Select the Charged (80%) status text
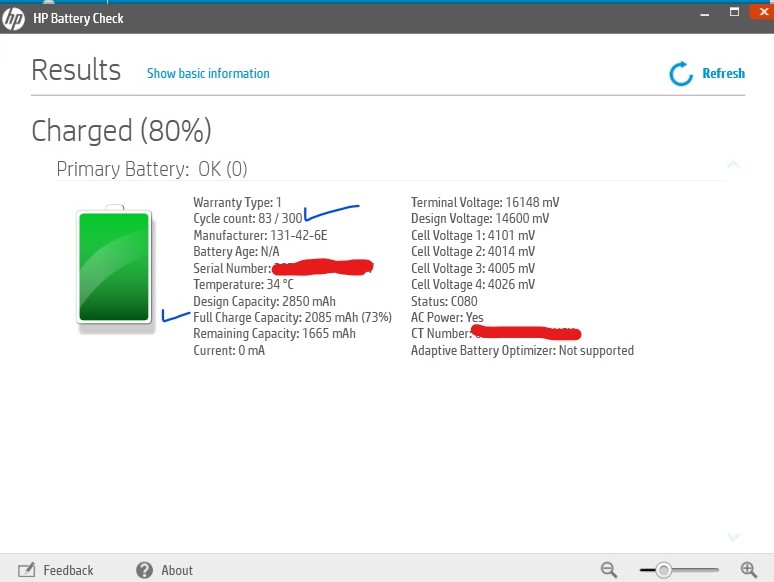 [121, 131]
